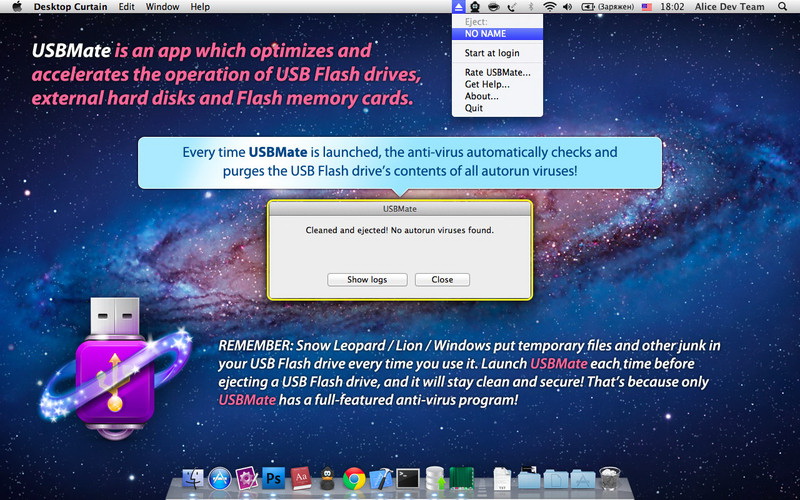Click the Wi-Fi status icon
This screenshot has width=800, height=500.
(x=550, y=7)
